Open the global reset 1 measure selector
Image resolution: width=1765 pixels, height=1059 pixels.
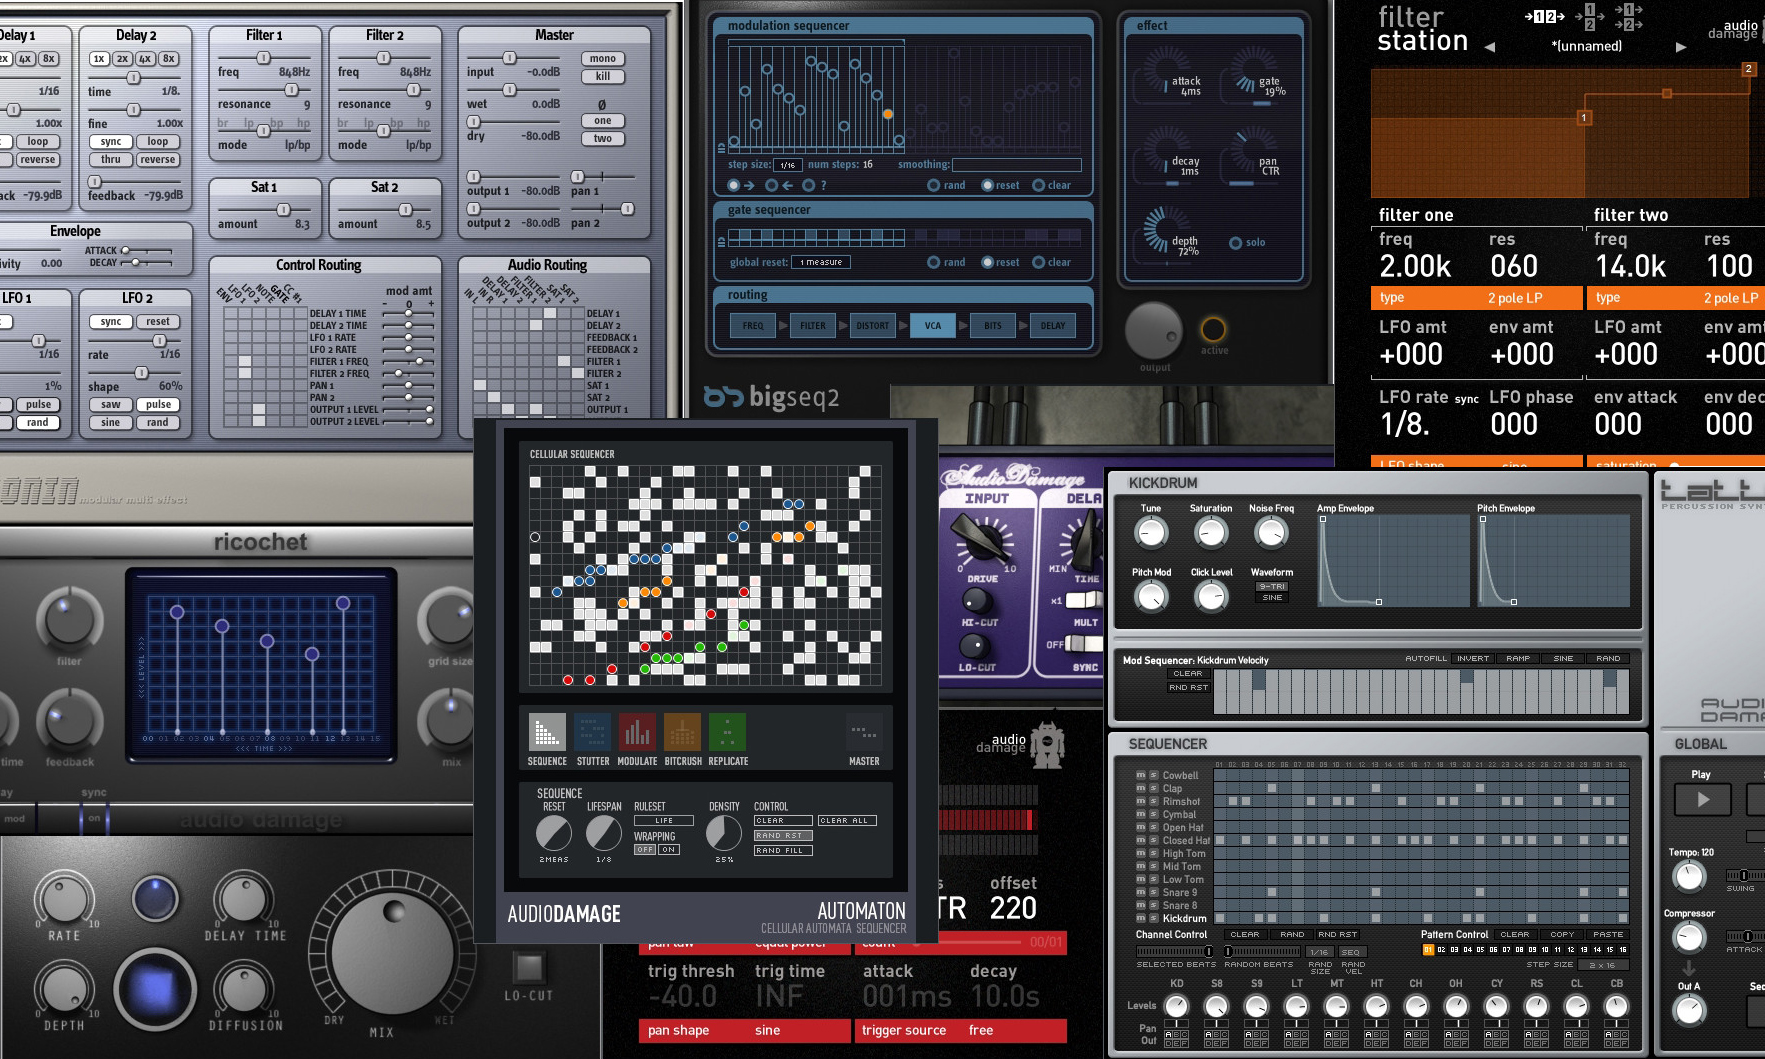coord(821,262)
